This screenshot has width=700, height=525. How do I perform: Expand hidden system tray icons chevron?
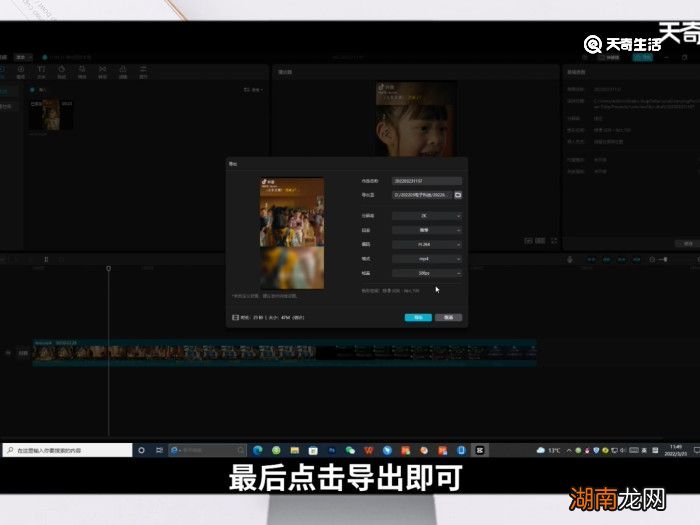[x=569, y=450]
